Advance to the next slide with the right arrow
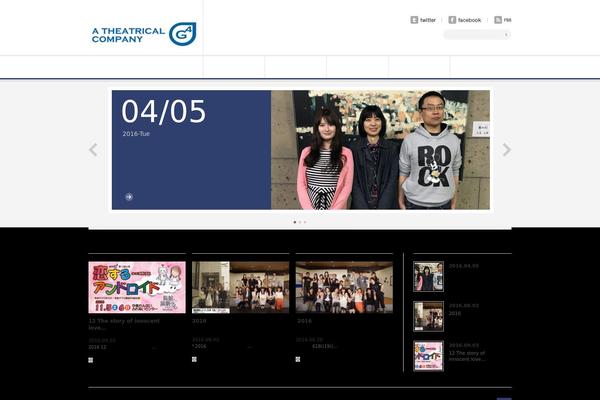Viewport: 600px width, 400px height. (507, 150)
